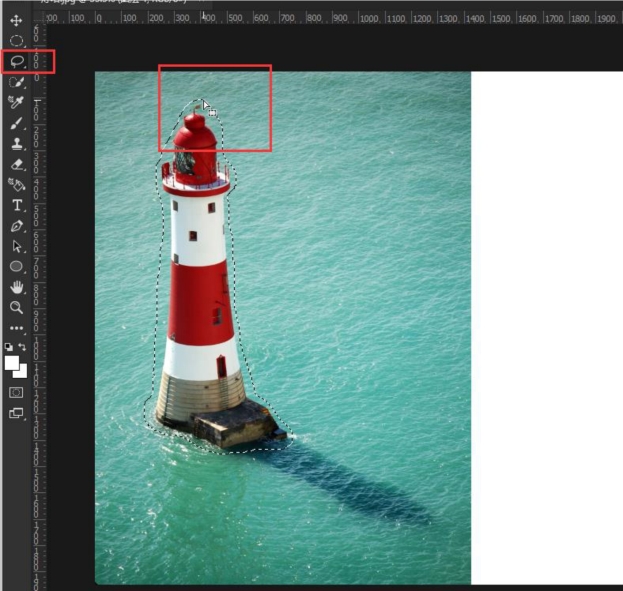Select the Hand tool
This screenshot has width=623, height=591.
coord(17,287)
